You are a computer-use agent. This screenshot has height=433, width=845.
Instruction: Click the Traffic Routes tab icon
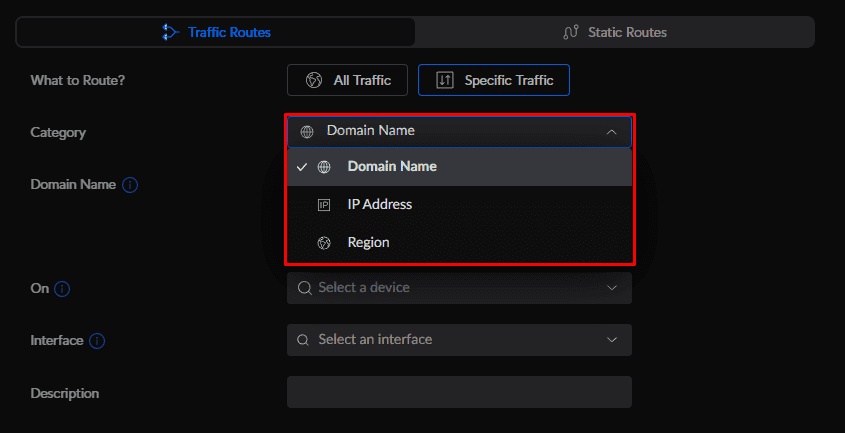pos(170,32)
